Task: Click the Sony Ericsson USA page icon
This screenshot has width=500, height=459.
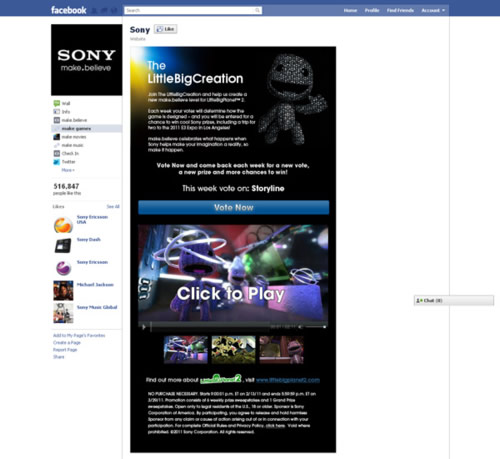Action: point(63,225)
